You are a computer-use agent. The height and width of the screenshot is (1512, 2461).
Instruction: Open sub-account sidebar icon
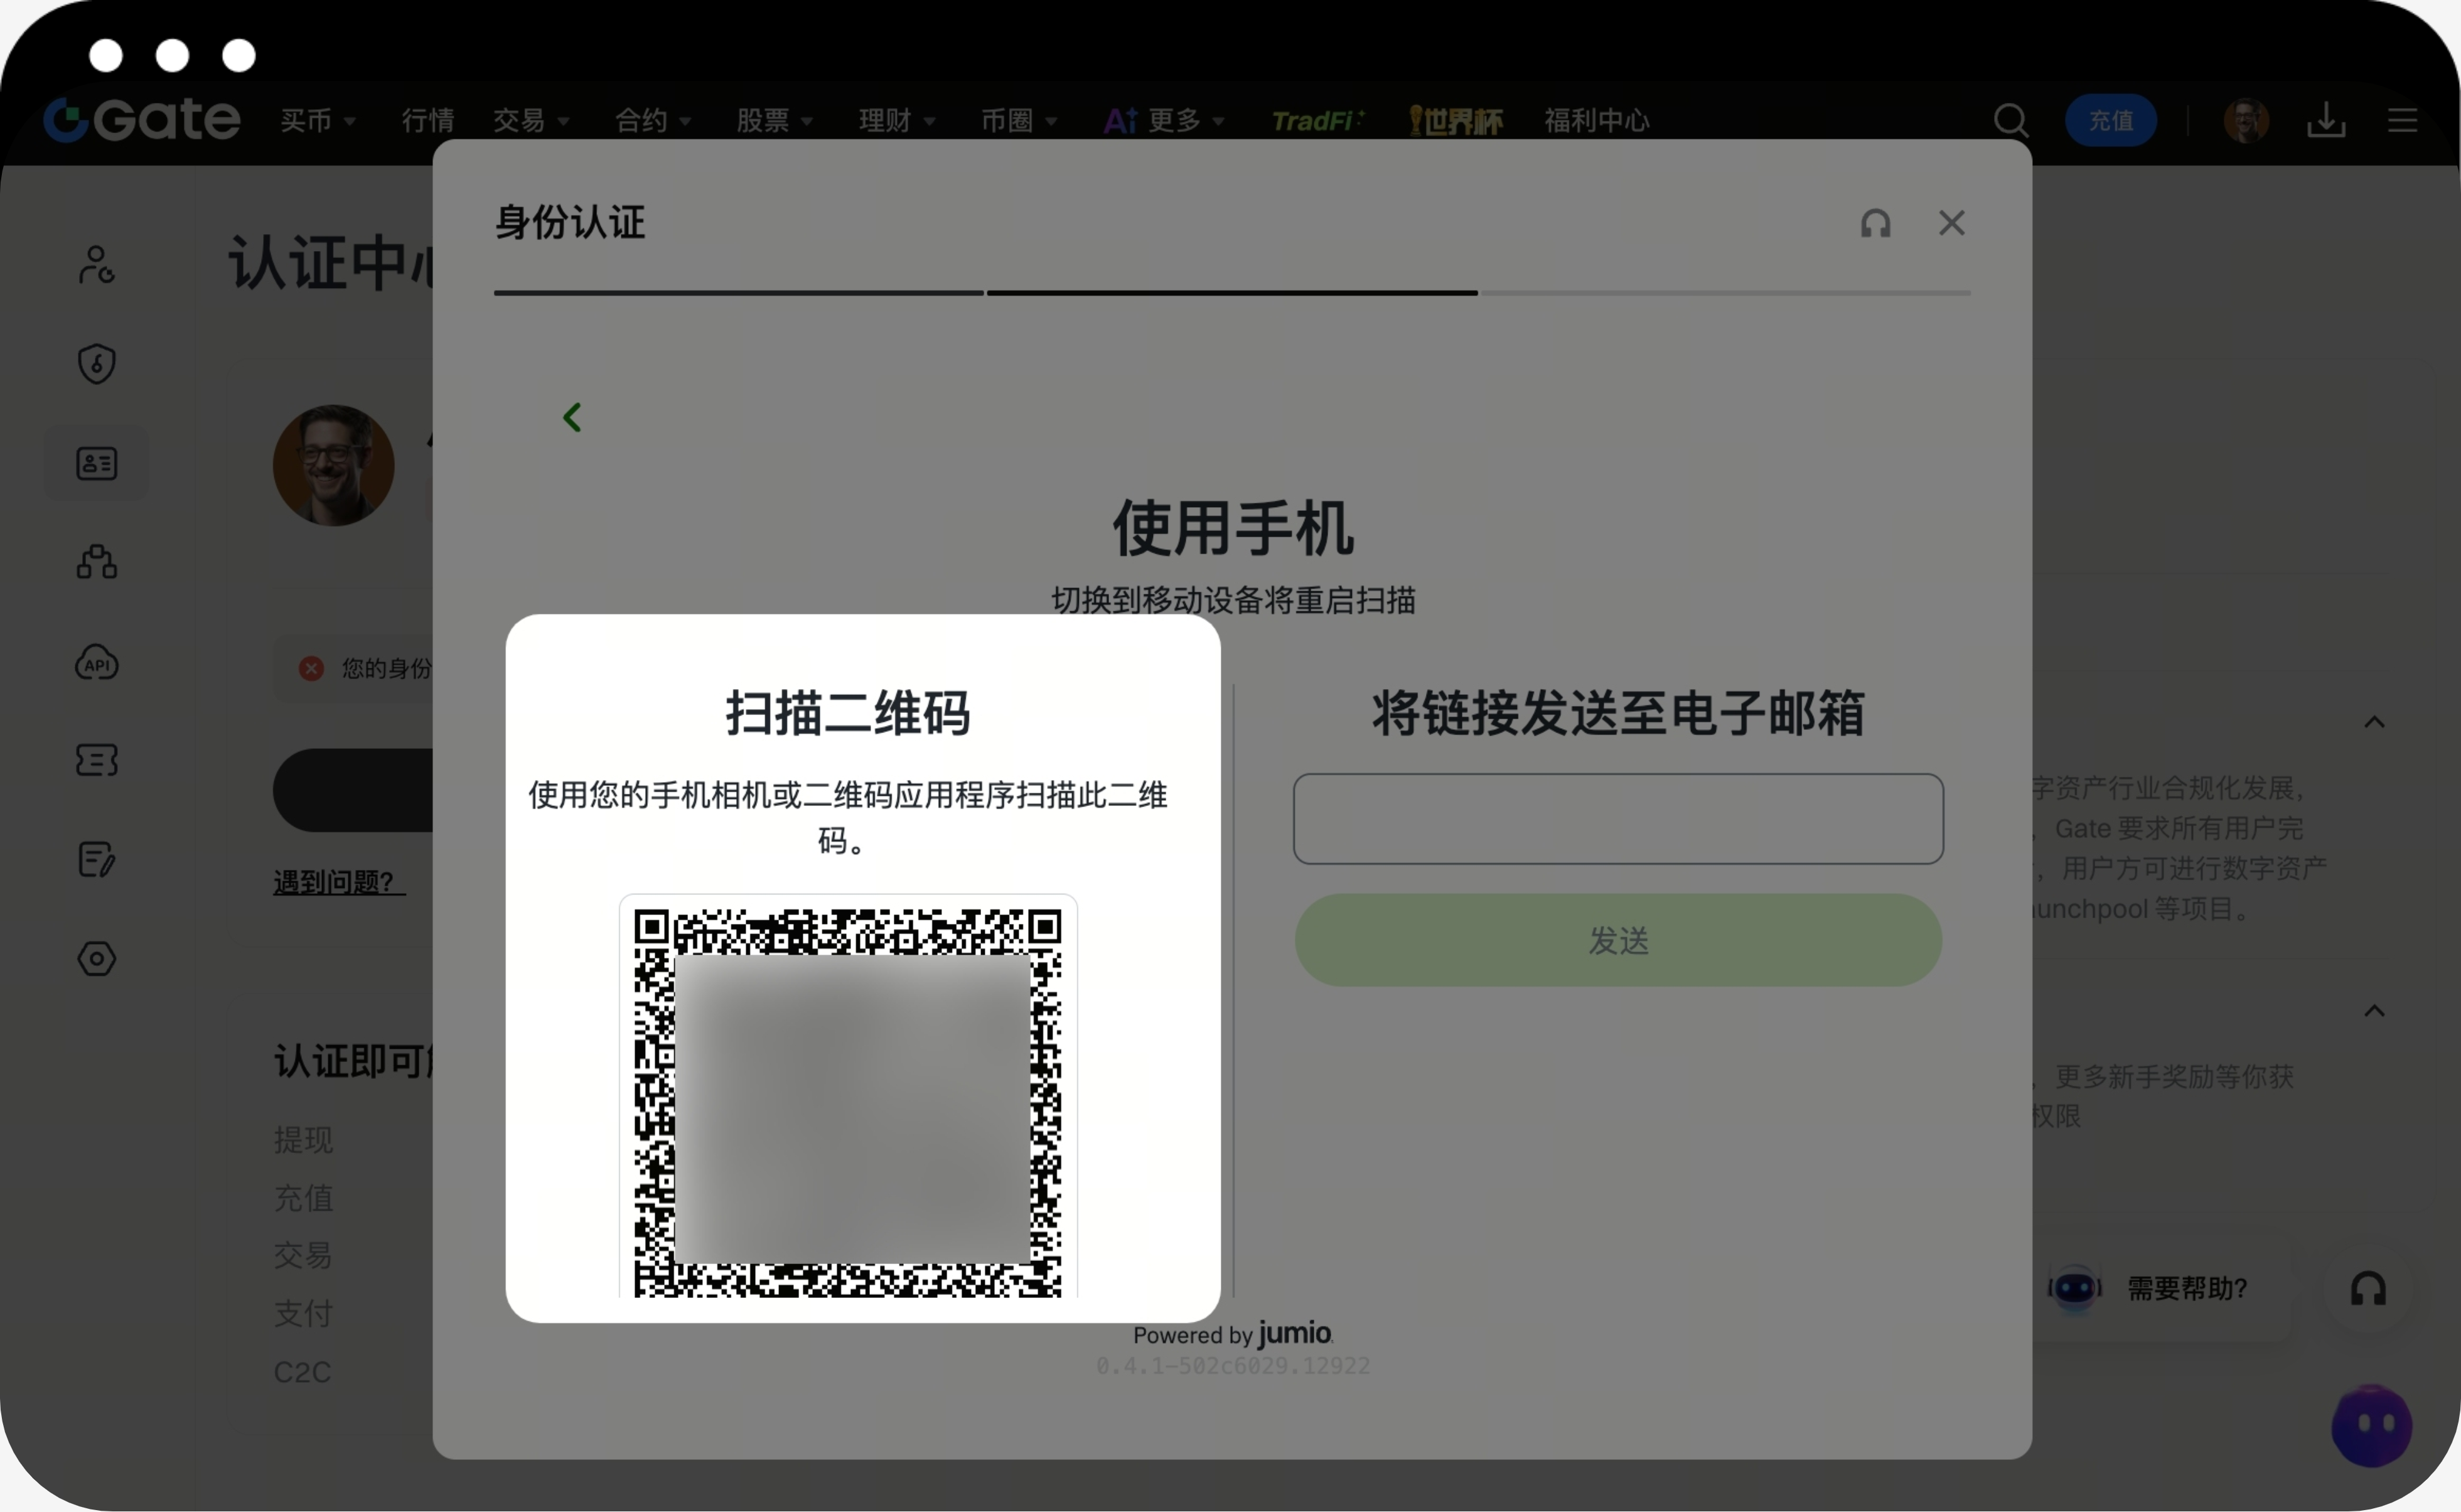click(x=96, y=562)
